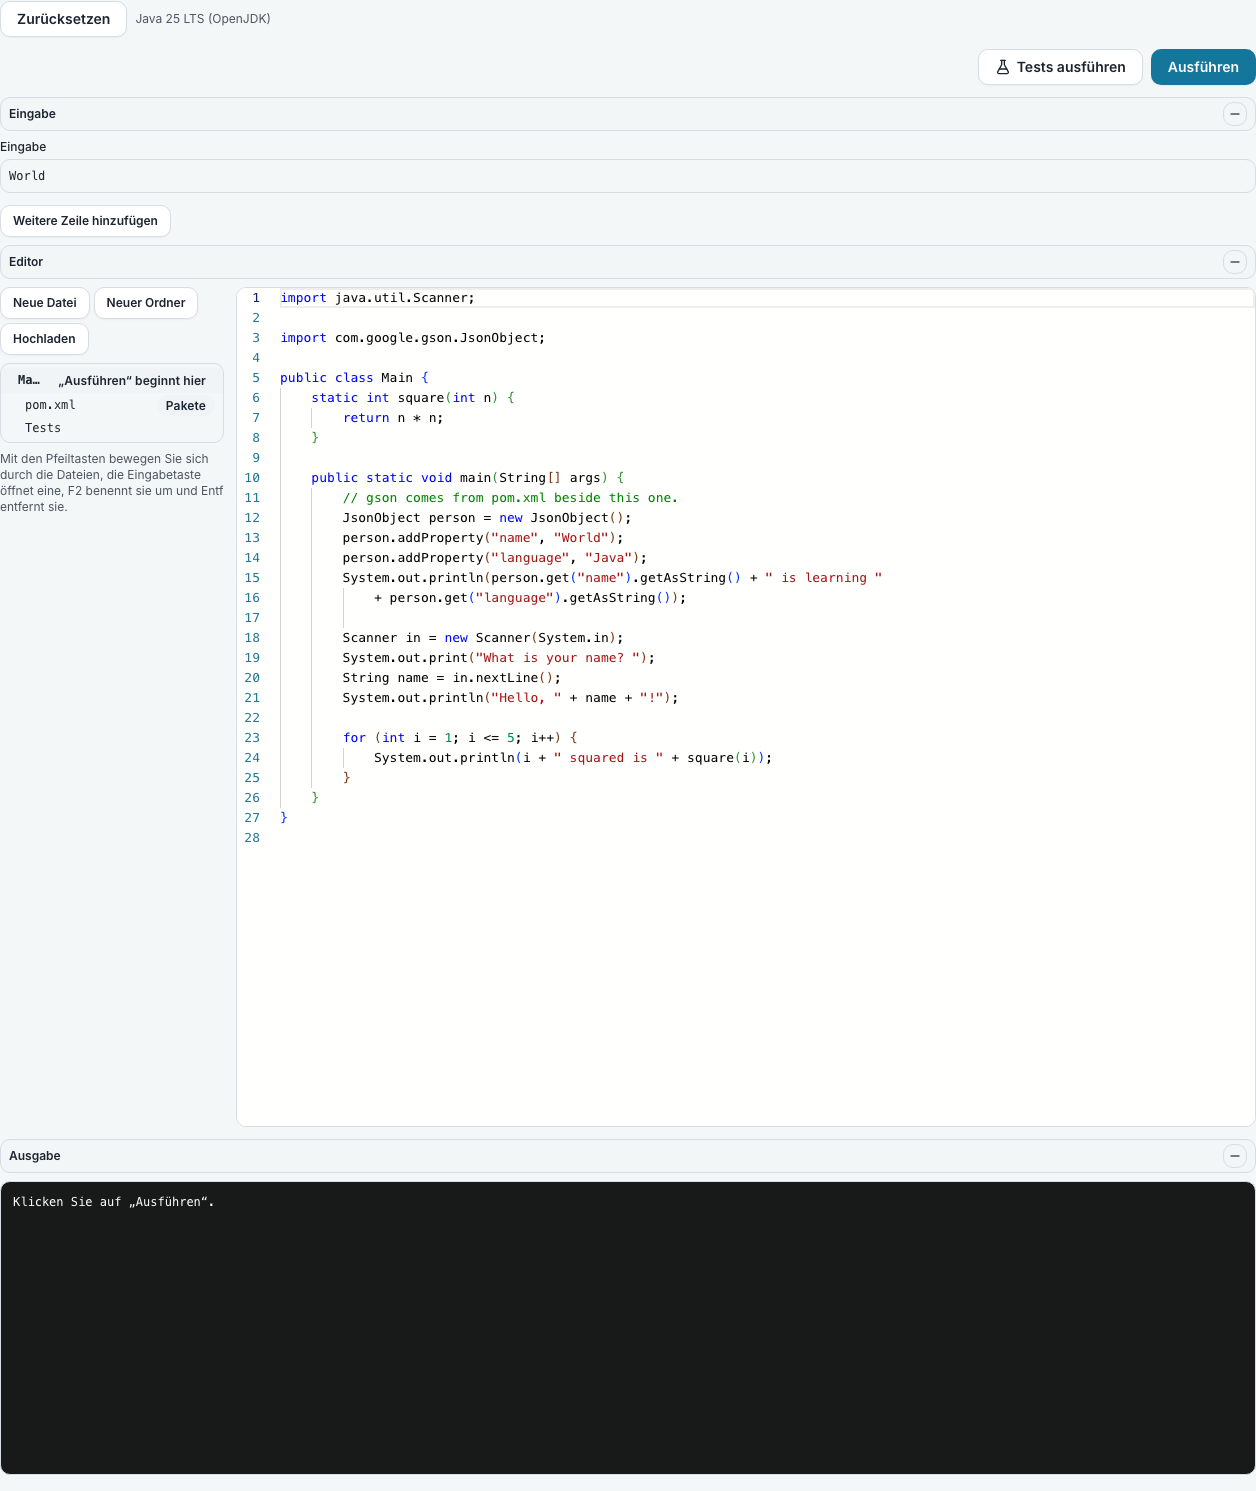Viewport: 1256px width, 1491px height.
Task: Click the output console text Klicken Sie auf
Action: (113, 1202)
